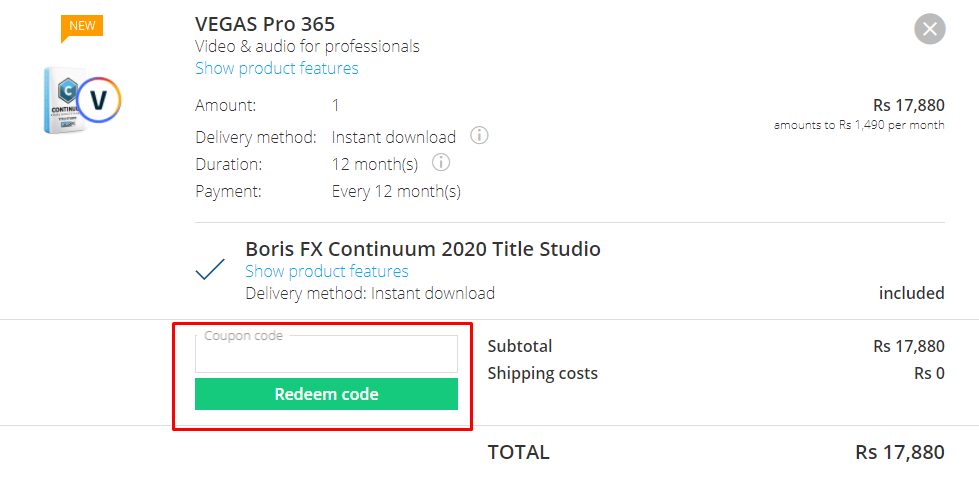
Task: Click the TOTAL Rs 17,880 amount
Action: coord(899,452)
